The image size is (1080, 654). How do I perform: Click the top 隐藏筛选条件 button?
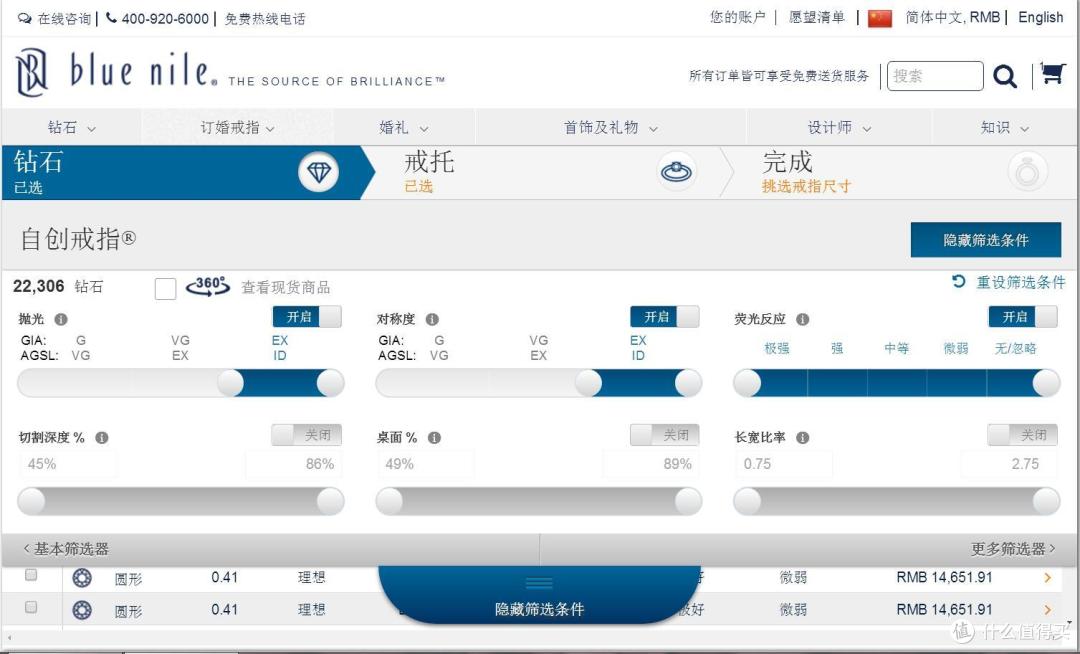pos(986,240)
